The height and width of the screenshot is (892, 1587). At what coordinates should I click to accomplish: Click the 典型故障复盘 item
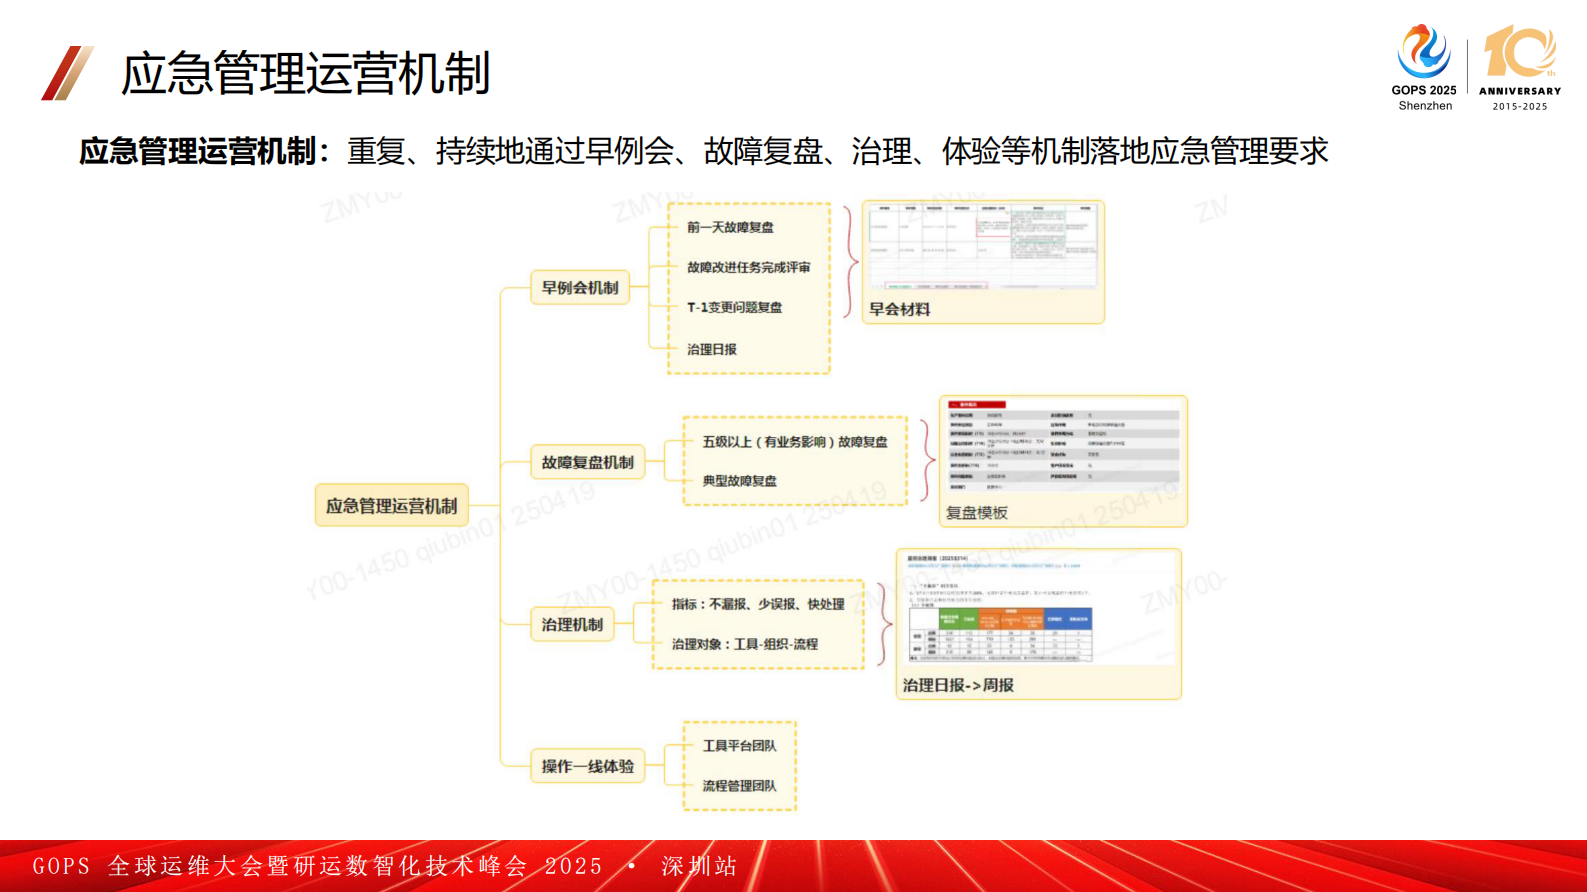[x=739, y=481]
